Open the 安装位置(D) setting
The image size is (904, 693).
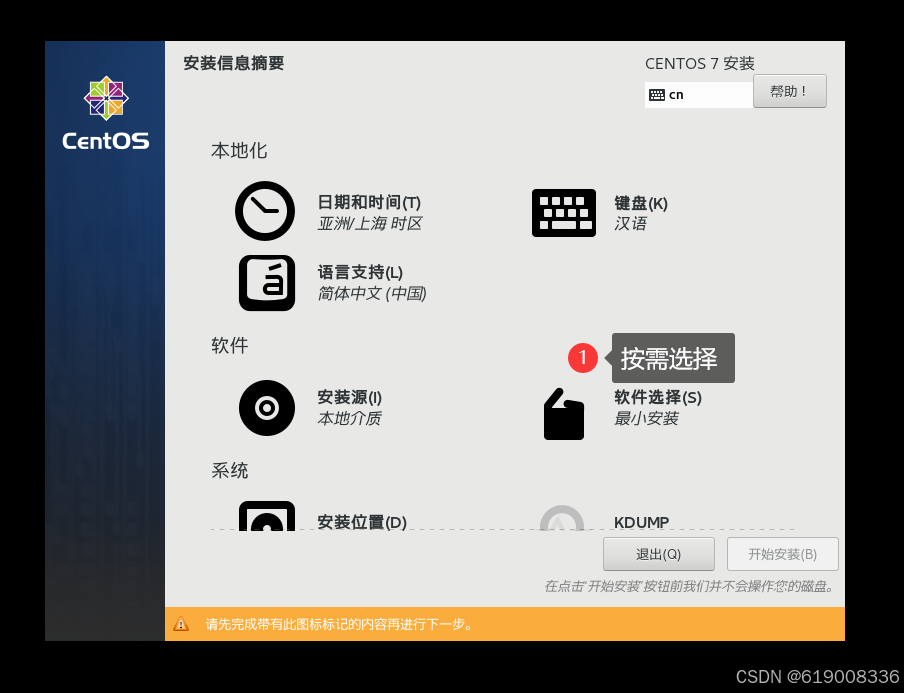click(x=362, y=522)
